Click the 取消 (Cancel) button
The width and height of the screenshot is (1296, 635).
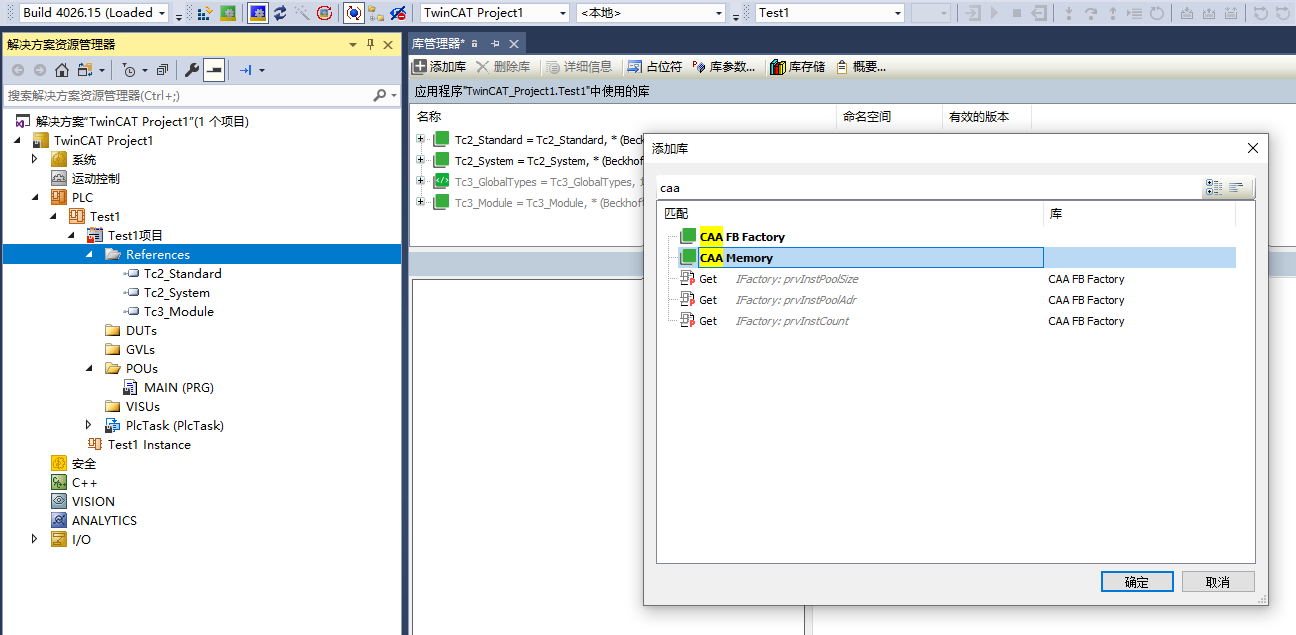tap(1217, 582)
